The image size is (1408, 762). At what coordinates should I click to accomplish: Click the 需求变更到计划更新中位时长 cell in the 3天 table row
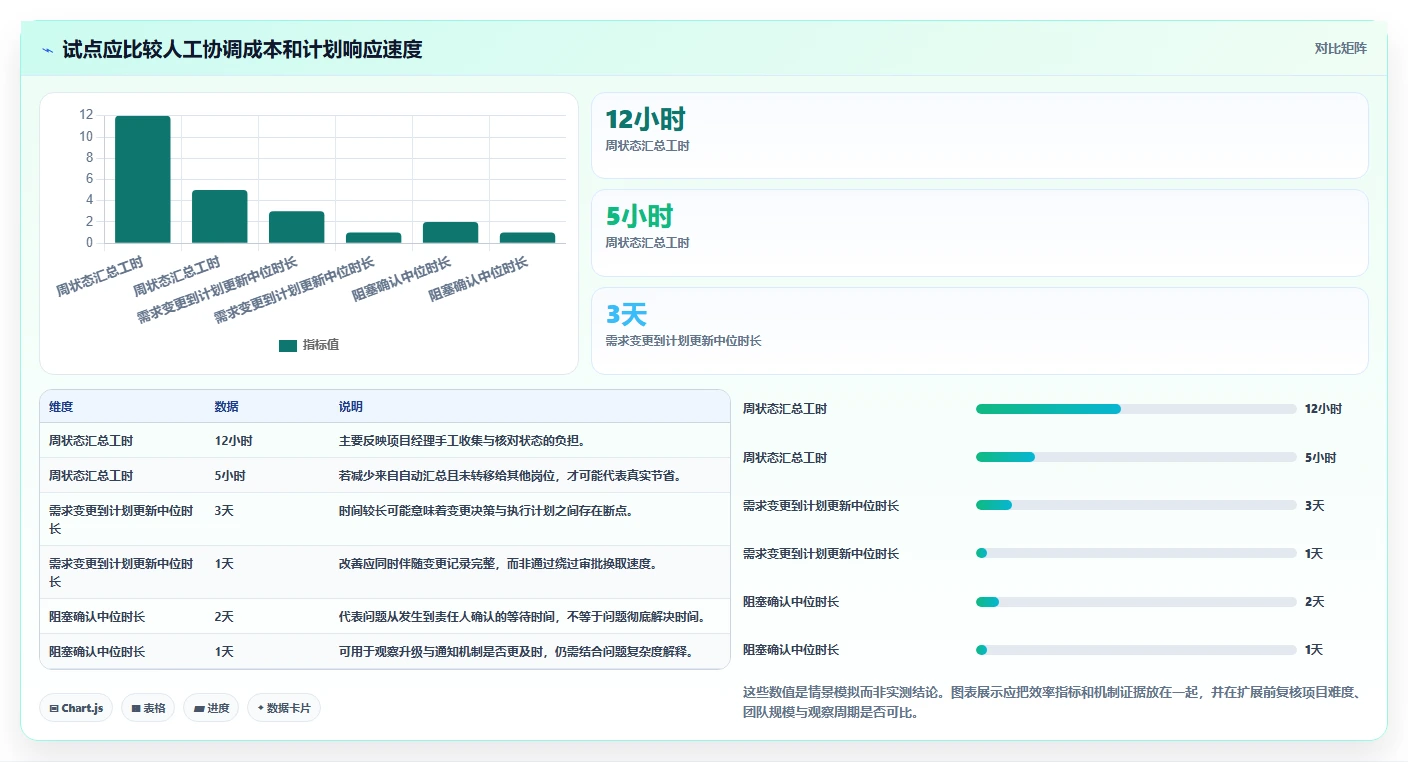(121, 519)
